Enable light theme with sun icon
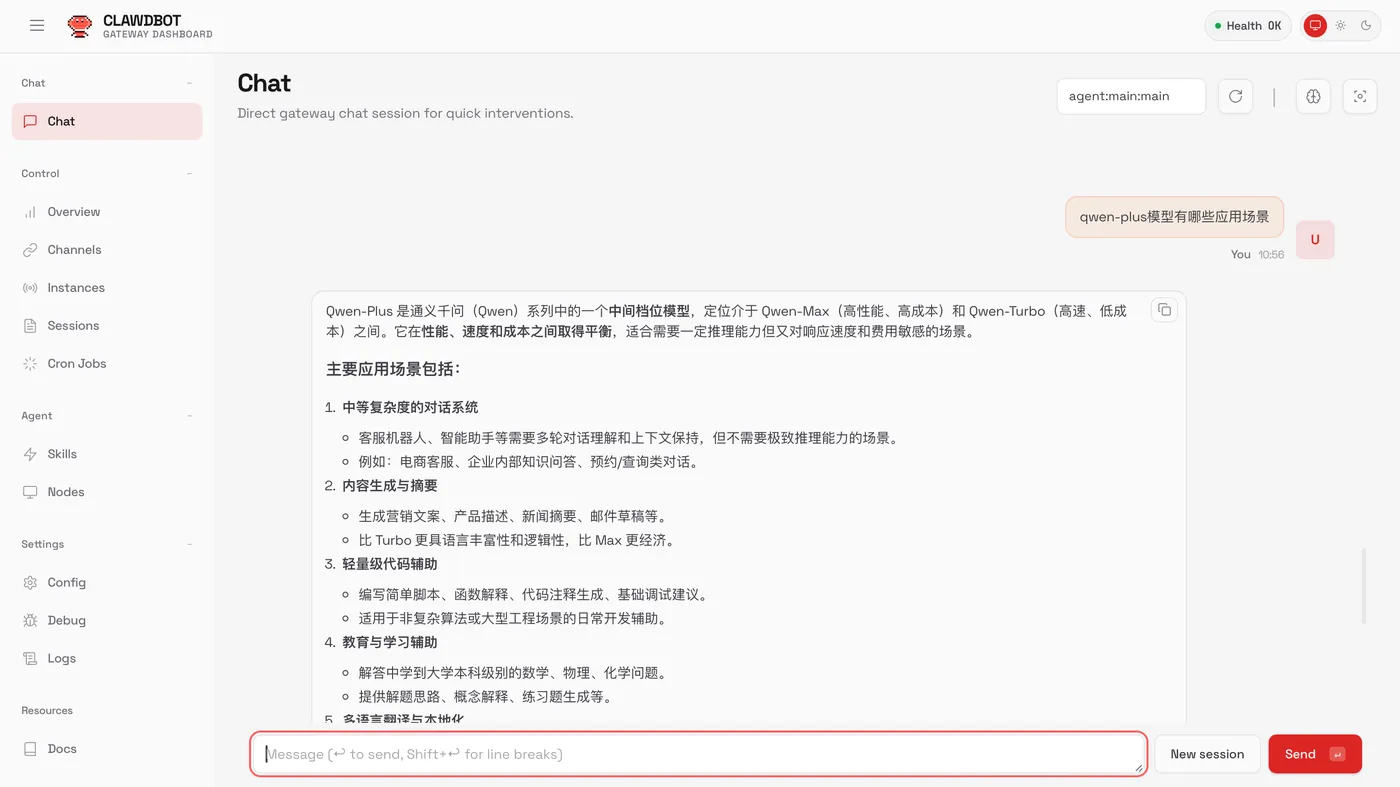The width and height of the screenshot is (1400, 787). tap(1341, 26)
